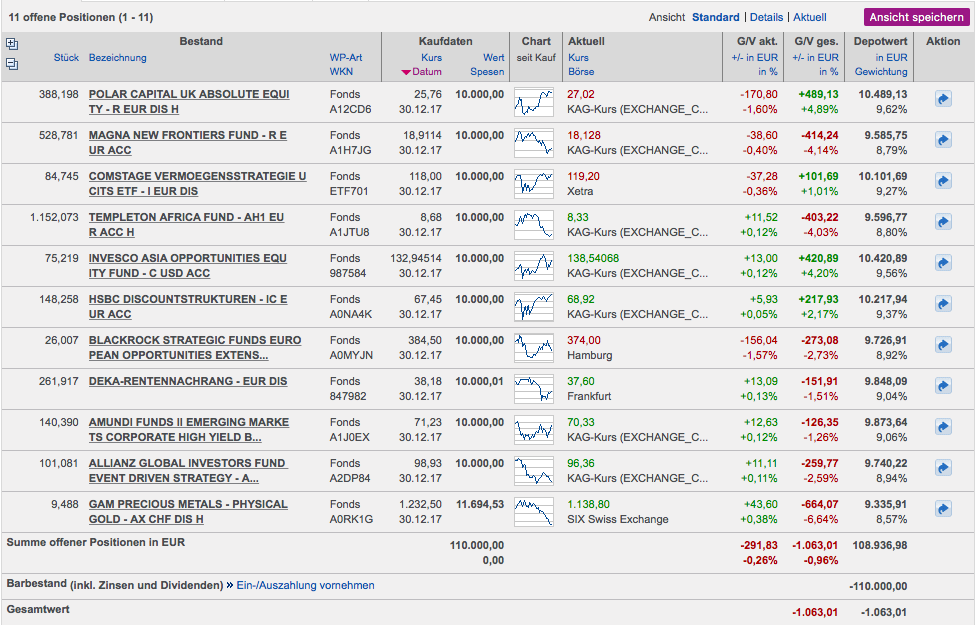Open action icon for GAM Precious Metals

point(942,510)
